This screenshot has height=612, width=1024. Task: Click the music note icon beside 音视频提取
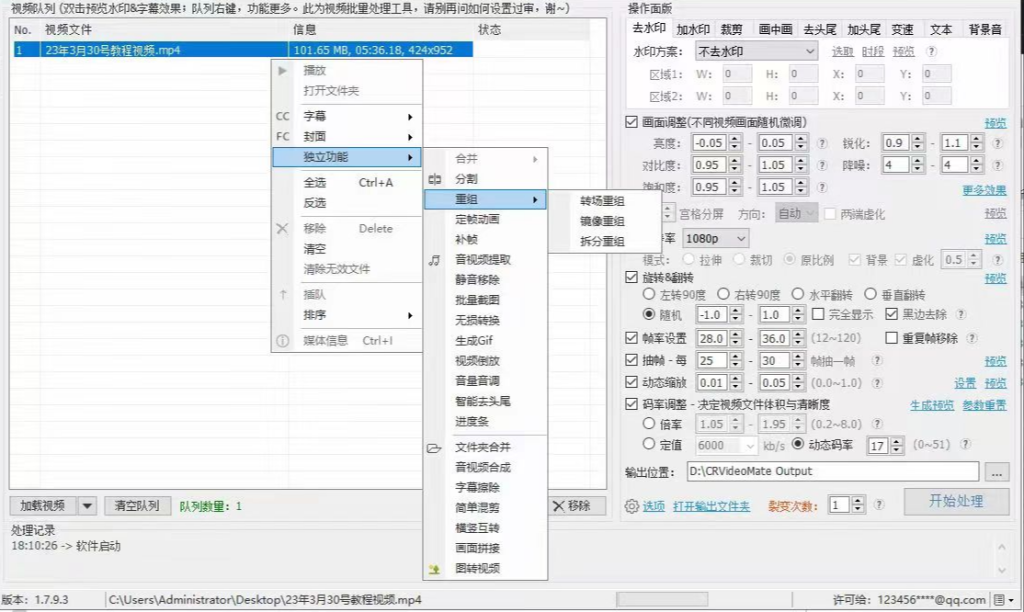pos(434,260)
